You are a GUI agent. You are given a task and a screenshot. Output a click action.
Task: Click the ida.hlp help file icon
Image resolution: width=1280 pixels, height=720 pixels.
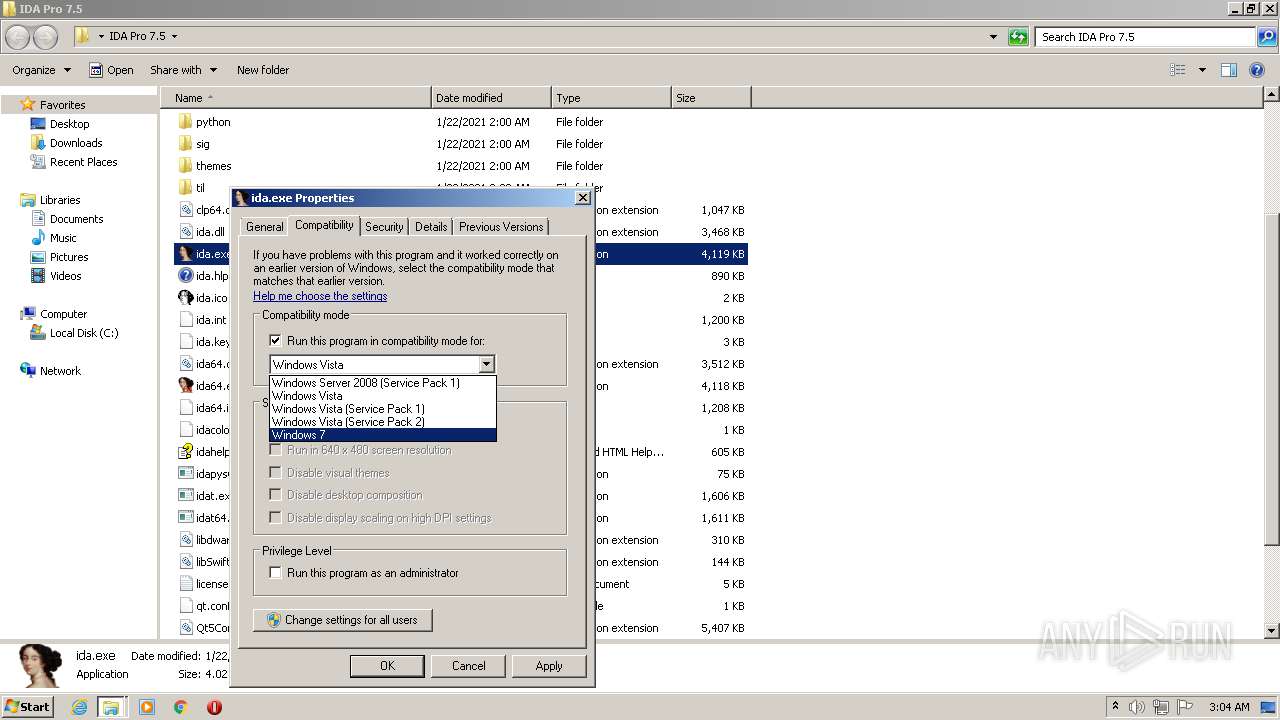pos(185,276)
